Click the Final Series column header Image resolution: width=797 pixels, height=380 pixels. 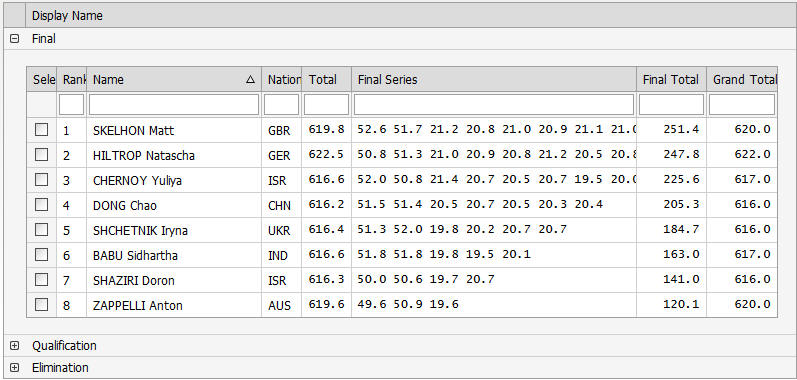point(494,79)
